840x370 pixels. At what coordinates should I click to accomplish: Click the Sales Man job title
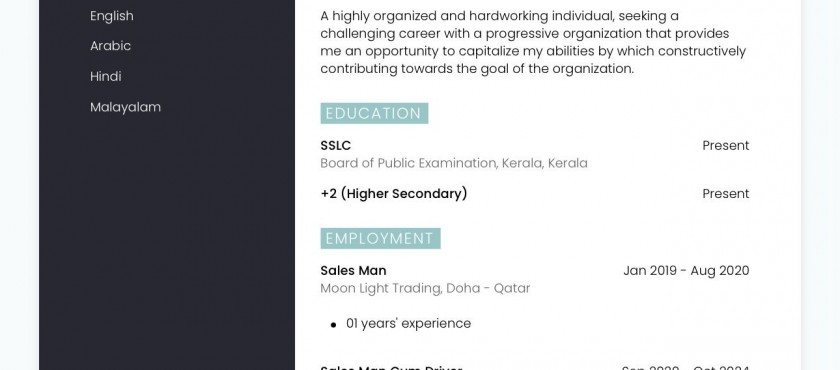pyautogui.click(x=353, y=271)
